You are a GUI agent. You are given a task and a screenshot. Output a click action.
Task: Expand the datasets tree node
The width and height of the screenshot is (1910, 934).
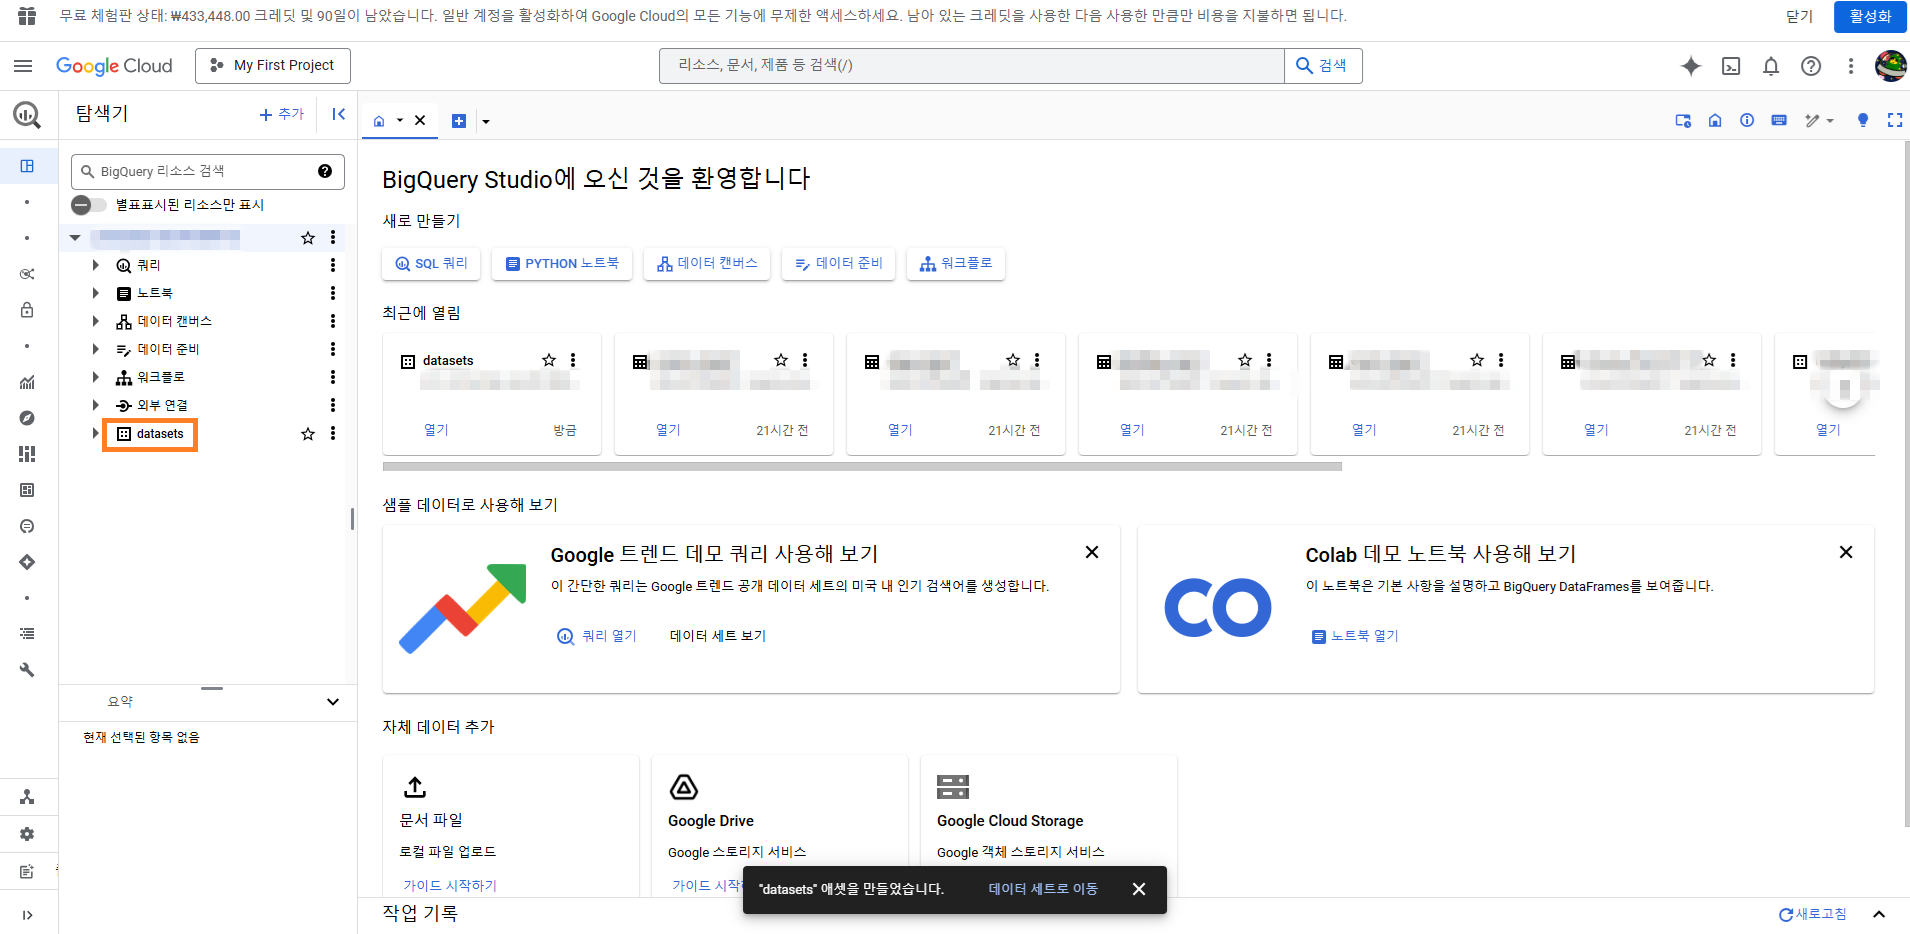coord(95,433)
